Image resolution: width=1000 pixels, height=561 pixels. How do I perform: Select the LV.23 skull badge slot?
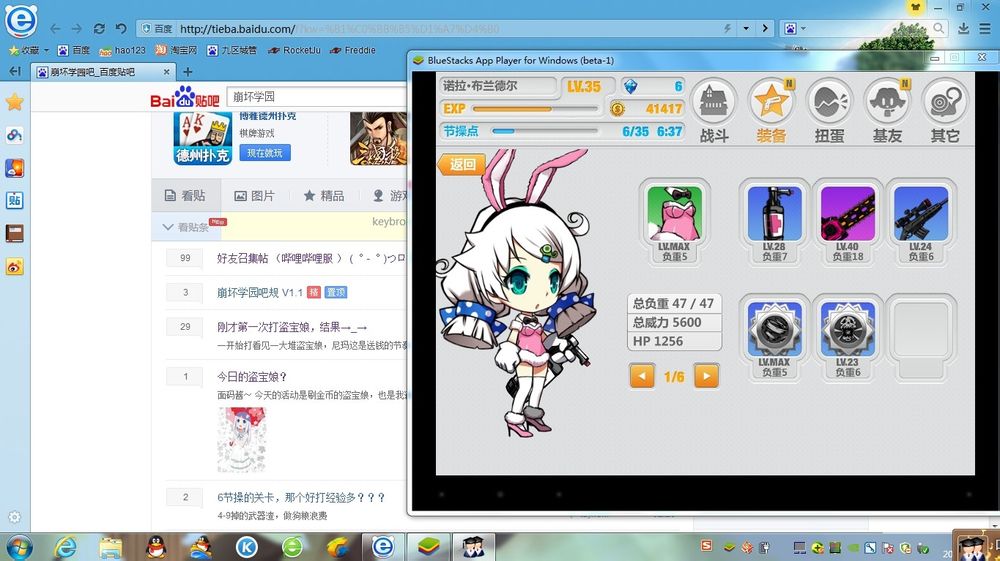coord(848,338)
